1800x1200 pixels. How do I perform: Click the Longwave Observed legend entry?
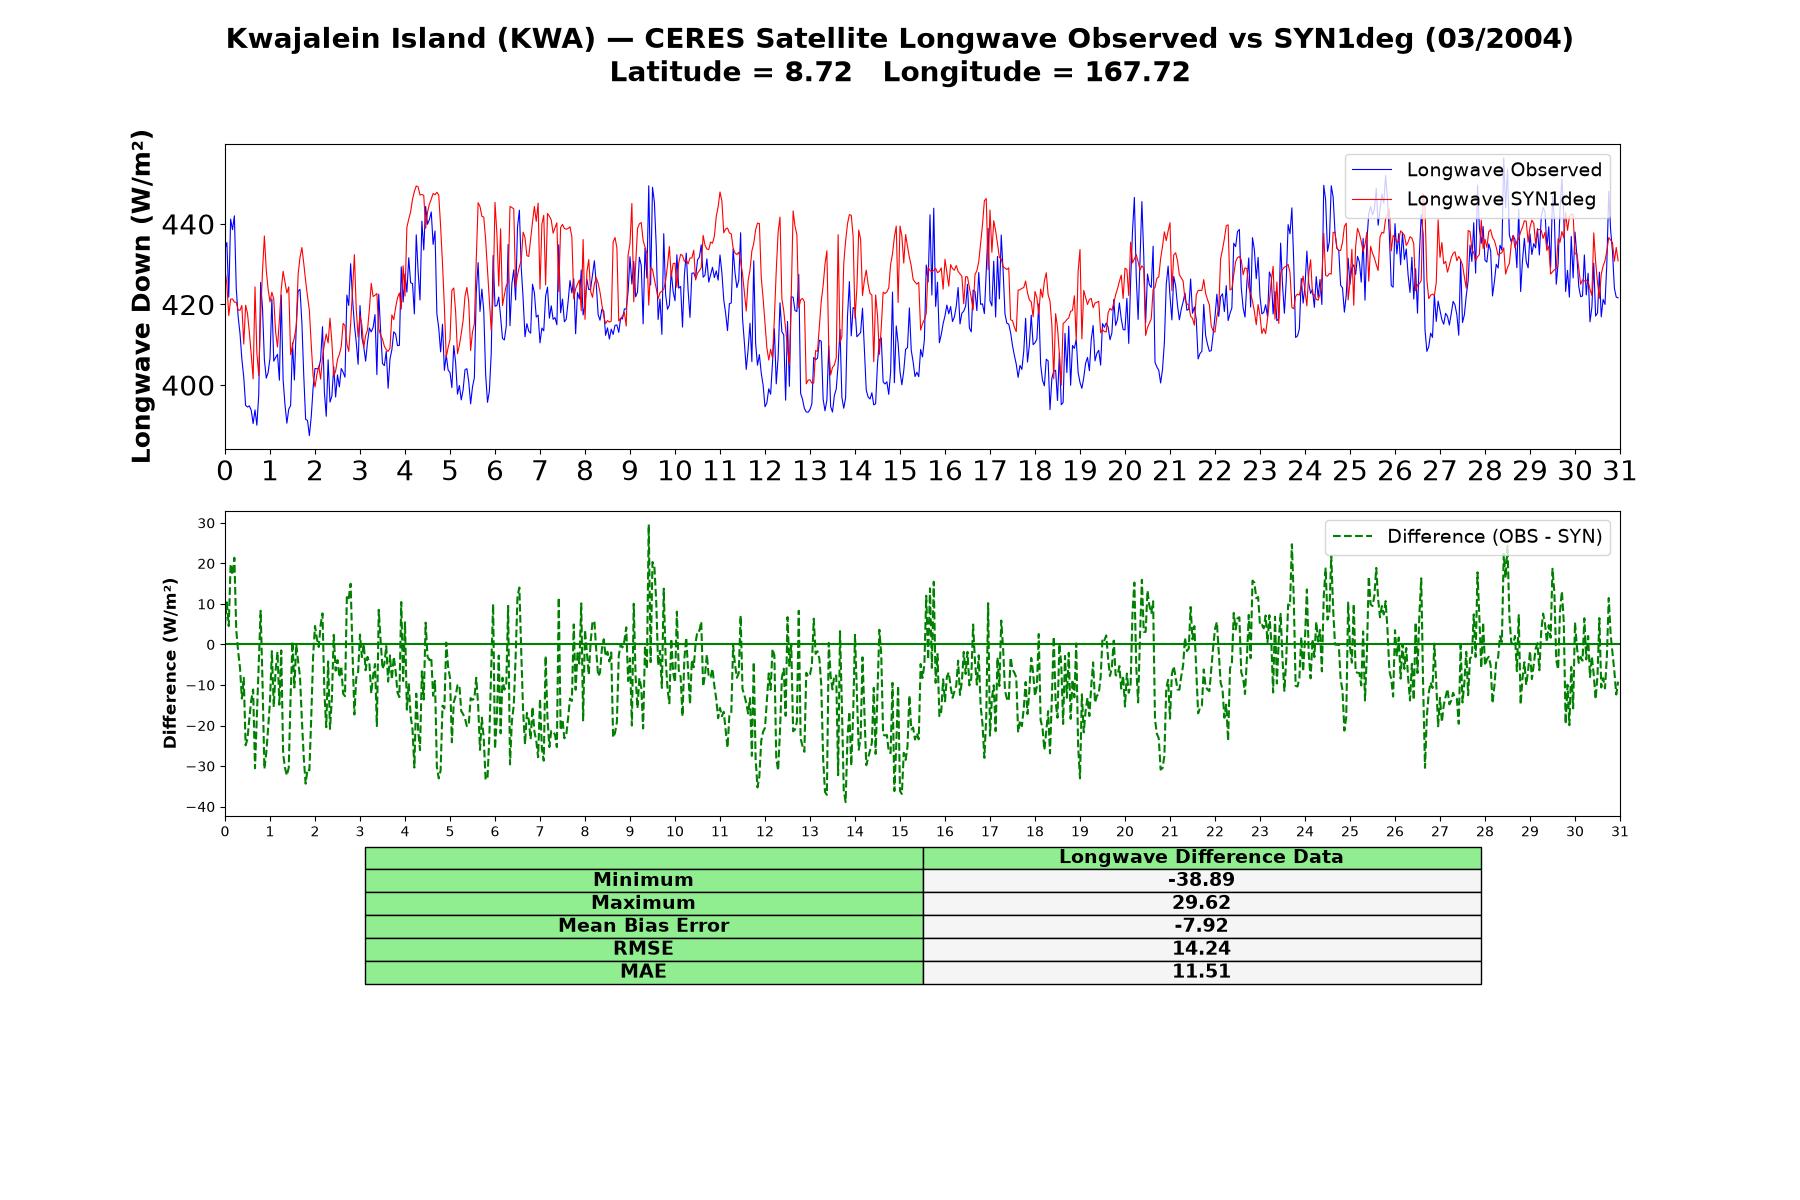coord(1503,170)
